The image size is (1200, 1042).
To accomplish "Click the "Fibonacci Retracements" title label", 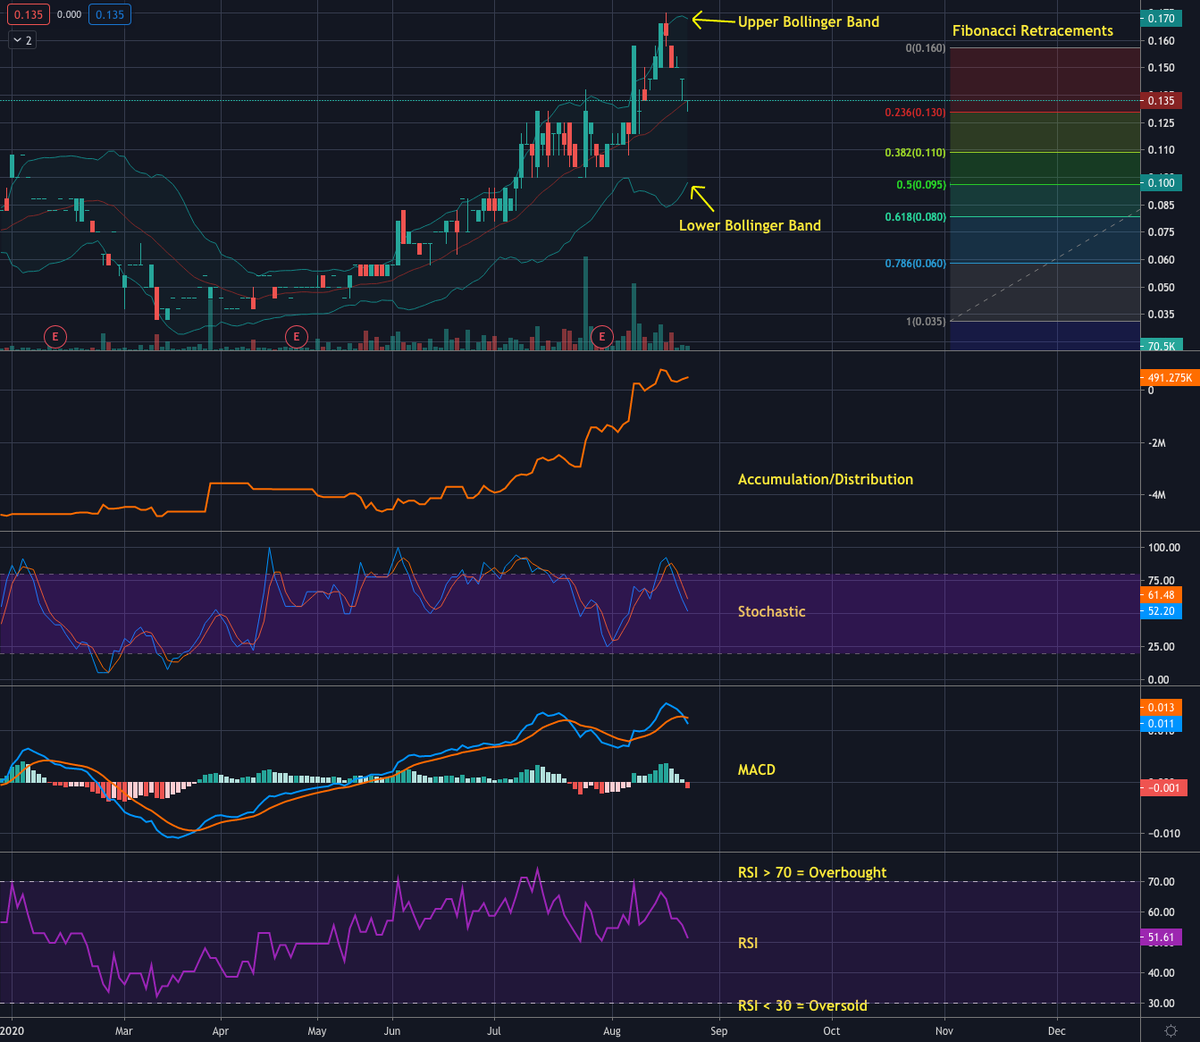I will [x=1033, y=31].
